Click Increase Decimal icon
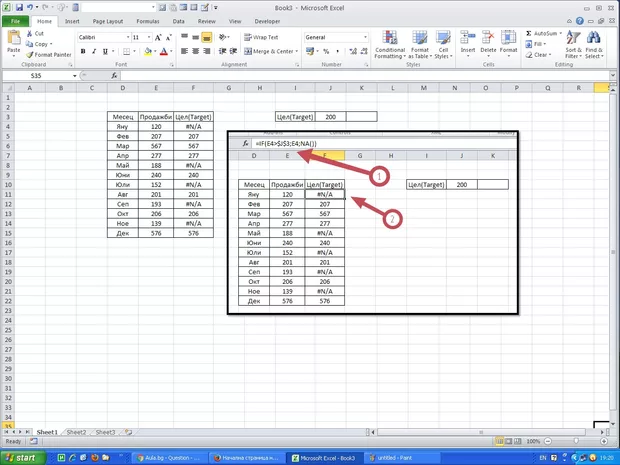 point(353,51)
